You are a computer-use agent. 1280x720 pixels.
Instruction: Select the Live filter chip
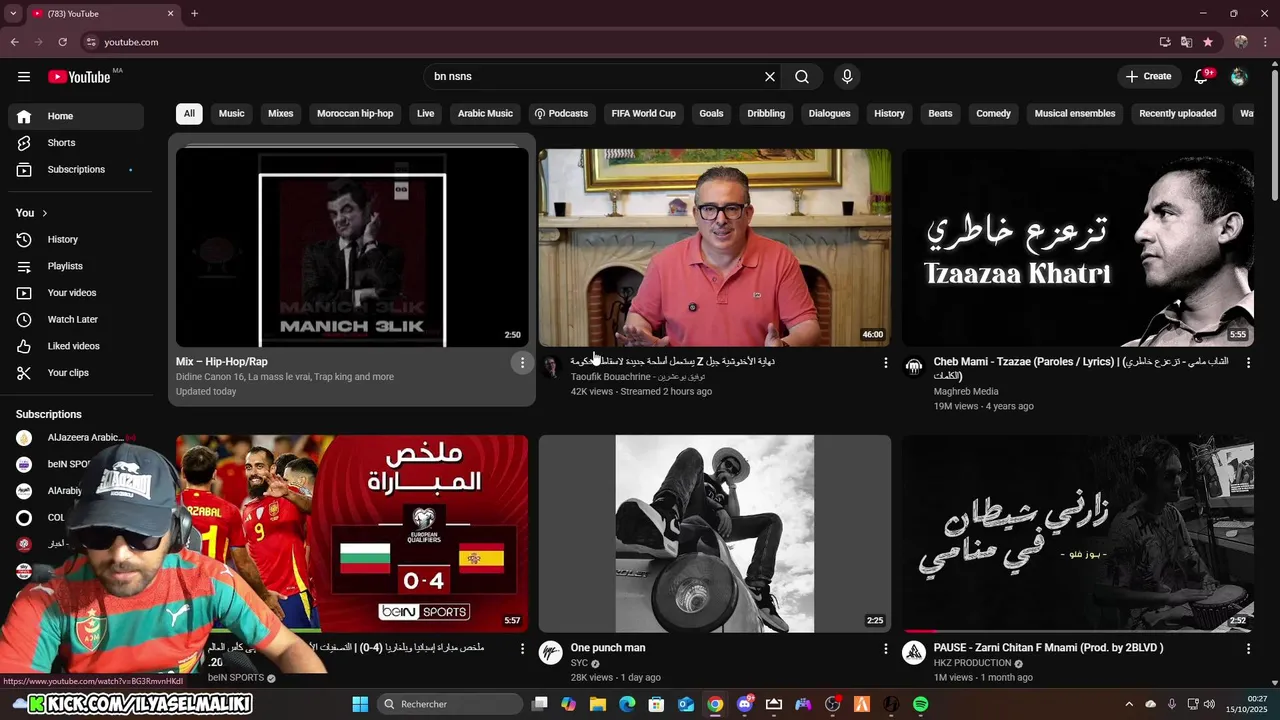click(426, 114)
